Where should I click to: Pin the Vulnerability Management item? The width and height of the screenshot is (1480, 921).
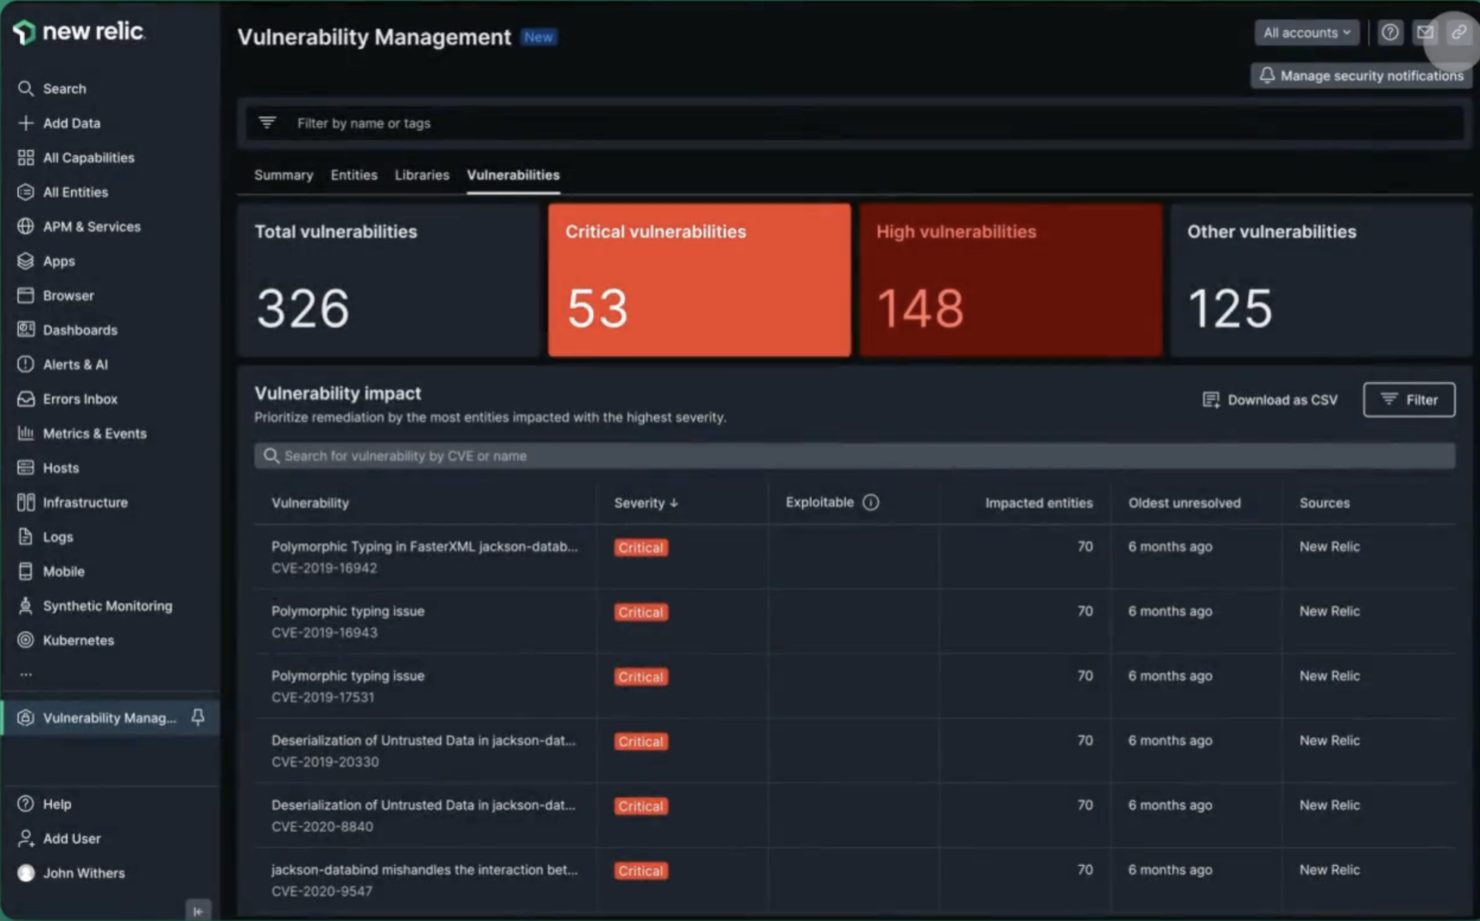197,717
